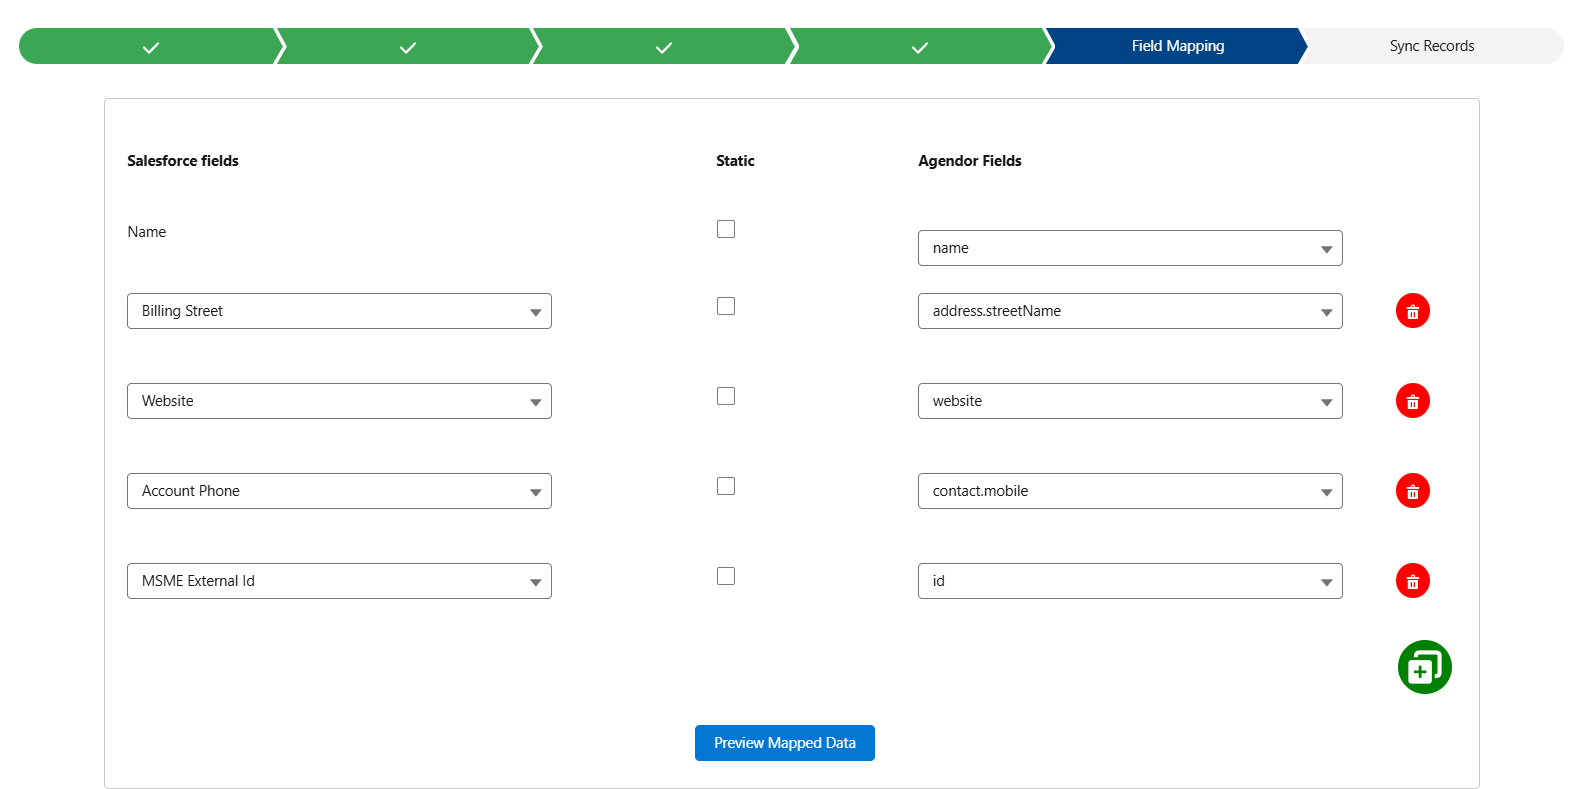Go to the Sync Records step
Viewport: 1591px width, 789px height.
[1431, 46]
